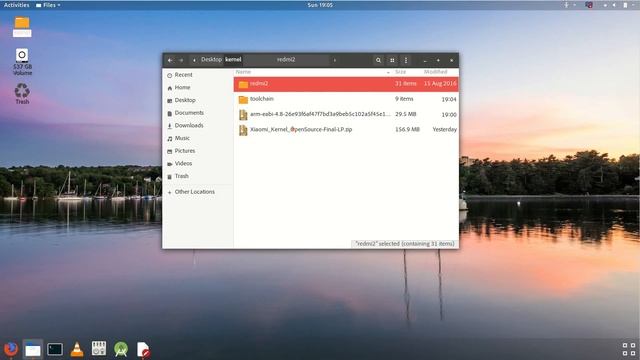Click the 31 items cell of redmi2
This screenshot has height=360, width=640.
[x=405, y=84]
